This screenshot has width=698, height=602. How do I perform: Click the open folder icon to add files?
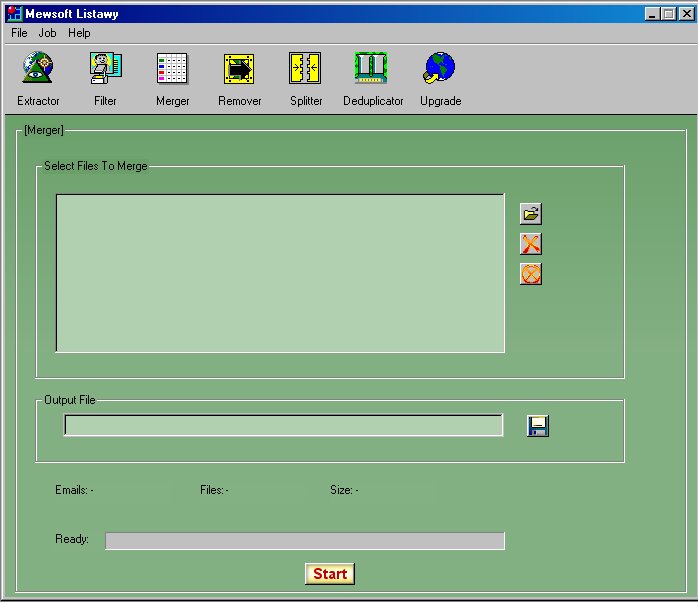[x=531, y=214]
